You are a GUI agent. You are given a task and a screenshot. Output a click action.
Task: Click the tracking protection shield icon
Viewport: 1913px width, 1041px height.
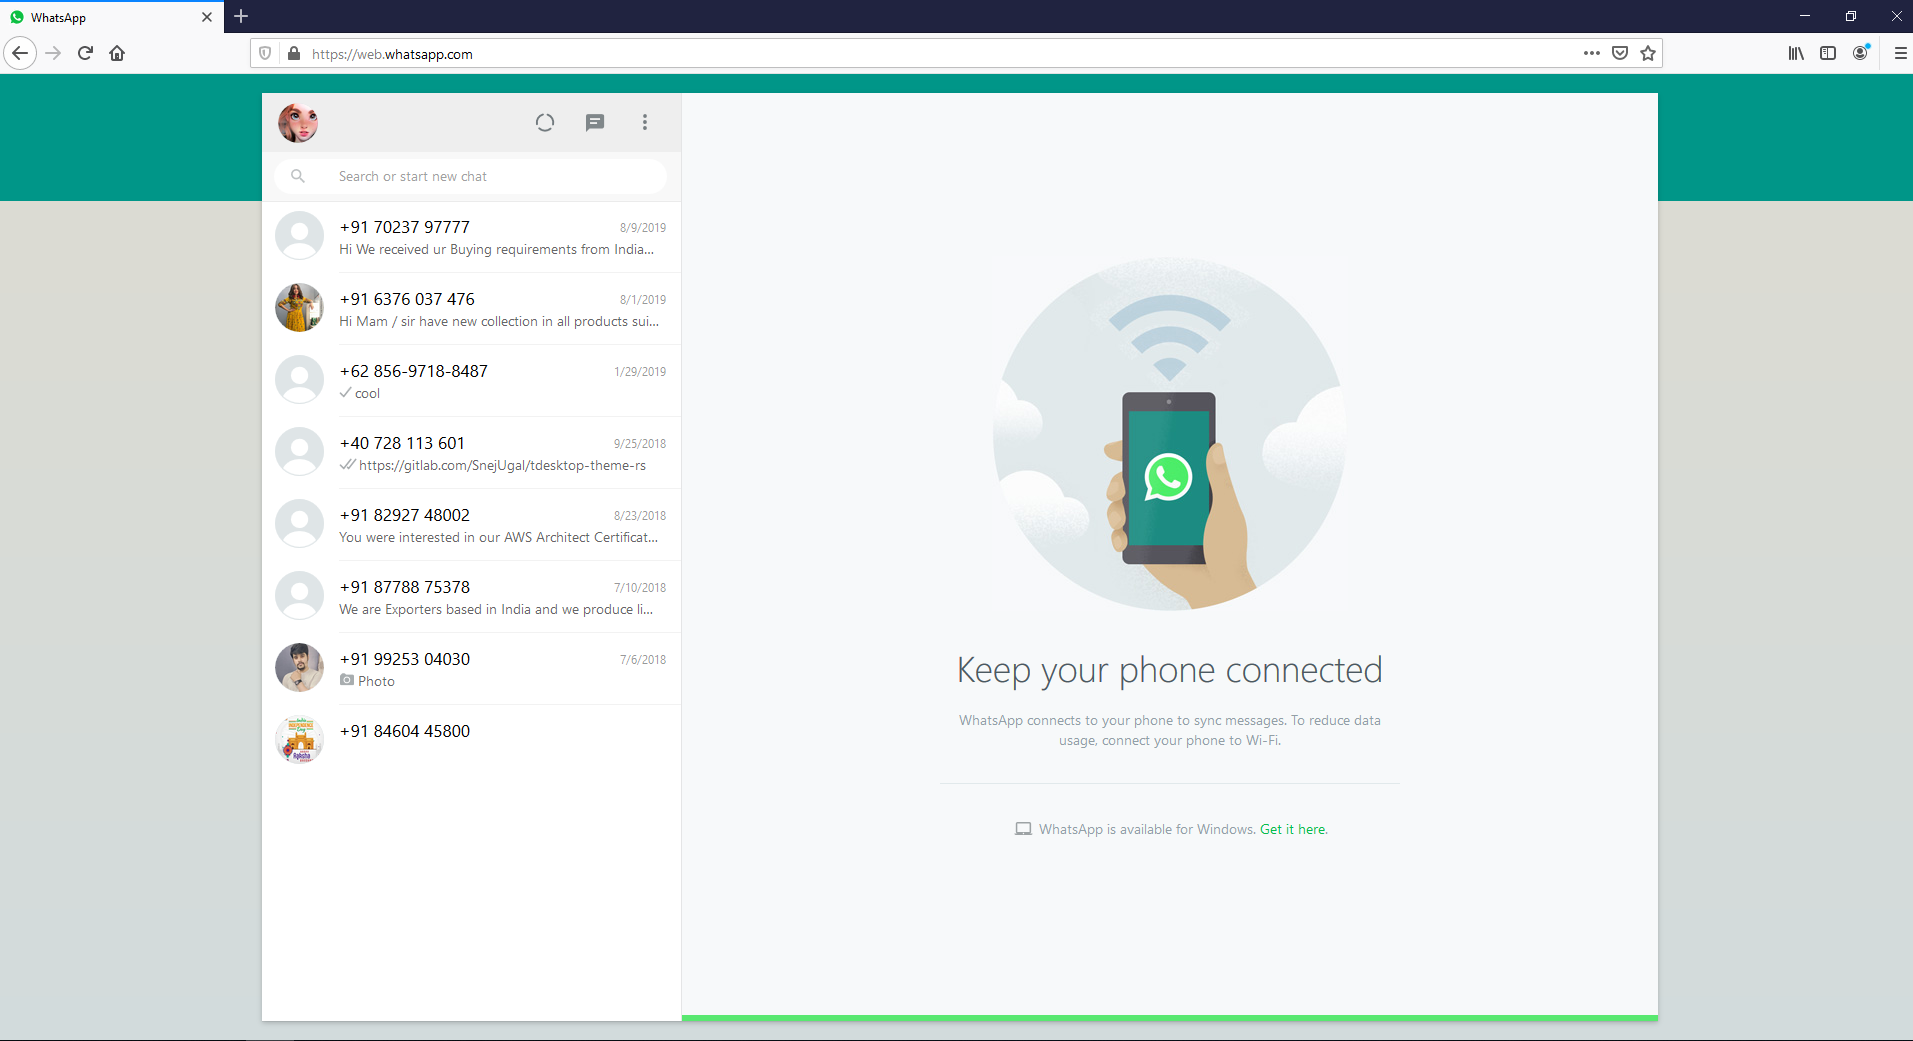[264, 53]
